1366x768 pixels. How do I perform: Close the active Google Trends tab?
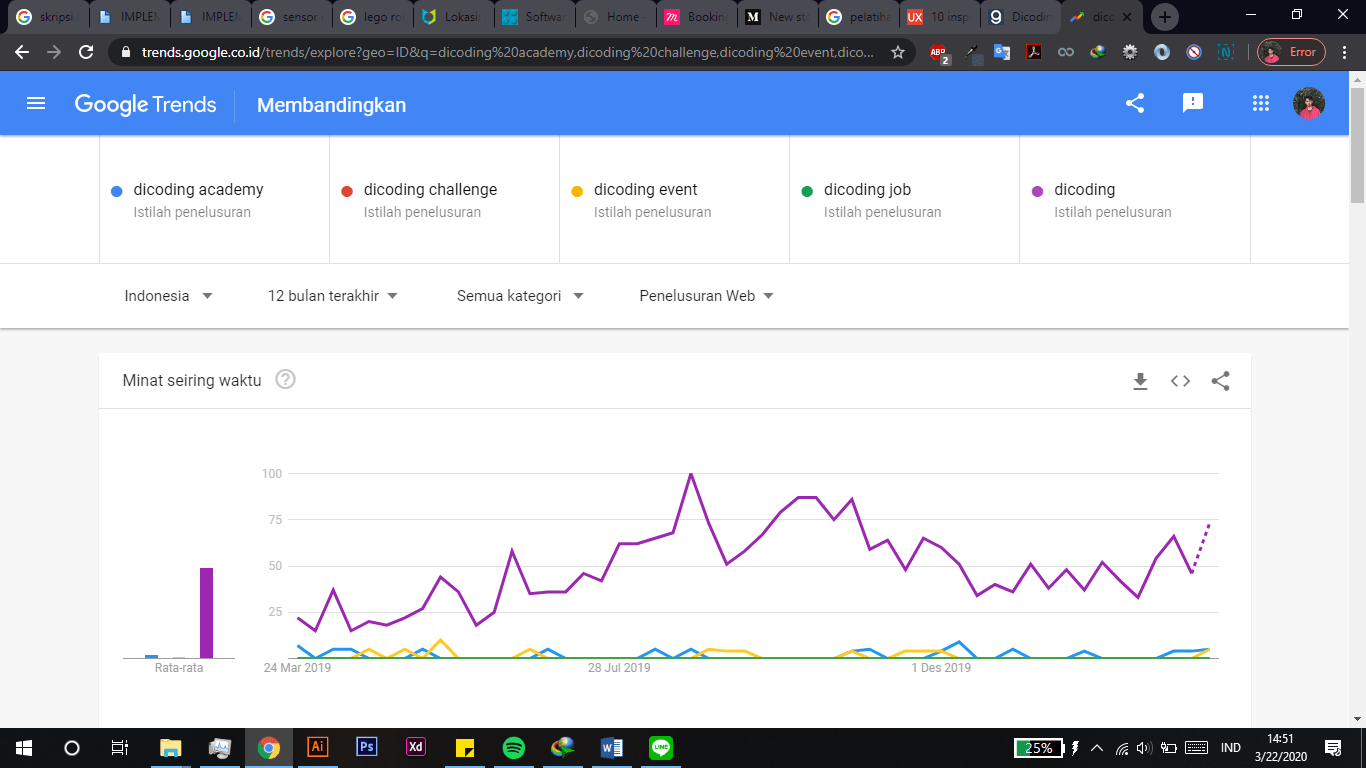point(1127,17)
